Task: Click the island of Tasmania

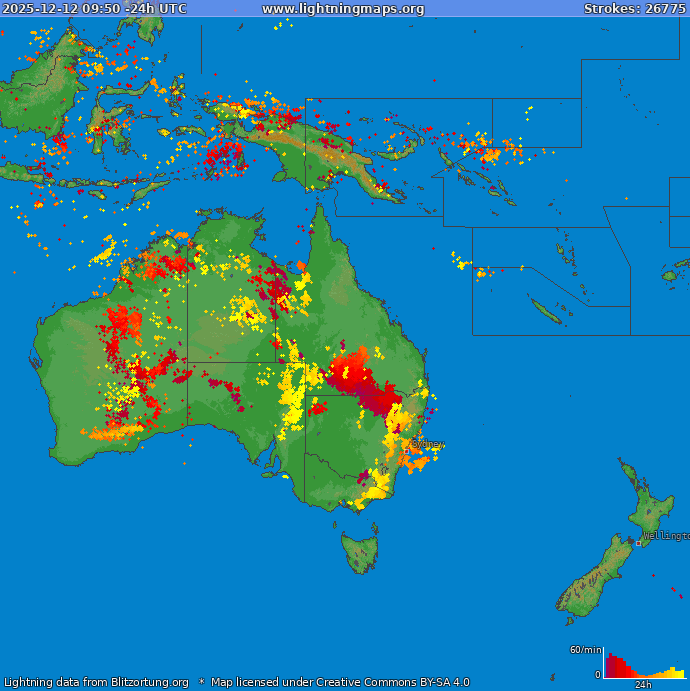Action: click(360, 552)
